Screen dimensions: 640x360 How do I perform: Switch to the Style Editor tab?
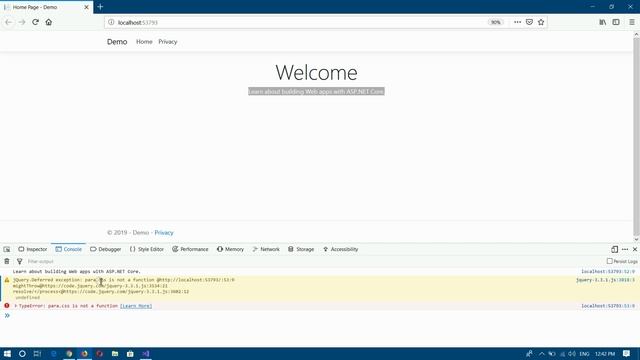pos(147,249)
